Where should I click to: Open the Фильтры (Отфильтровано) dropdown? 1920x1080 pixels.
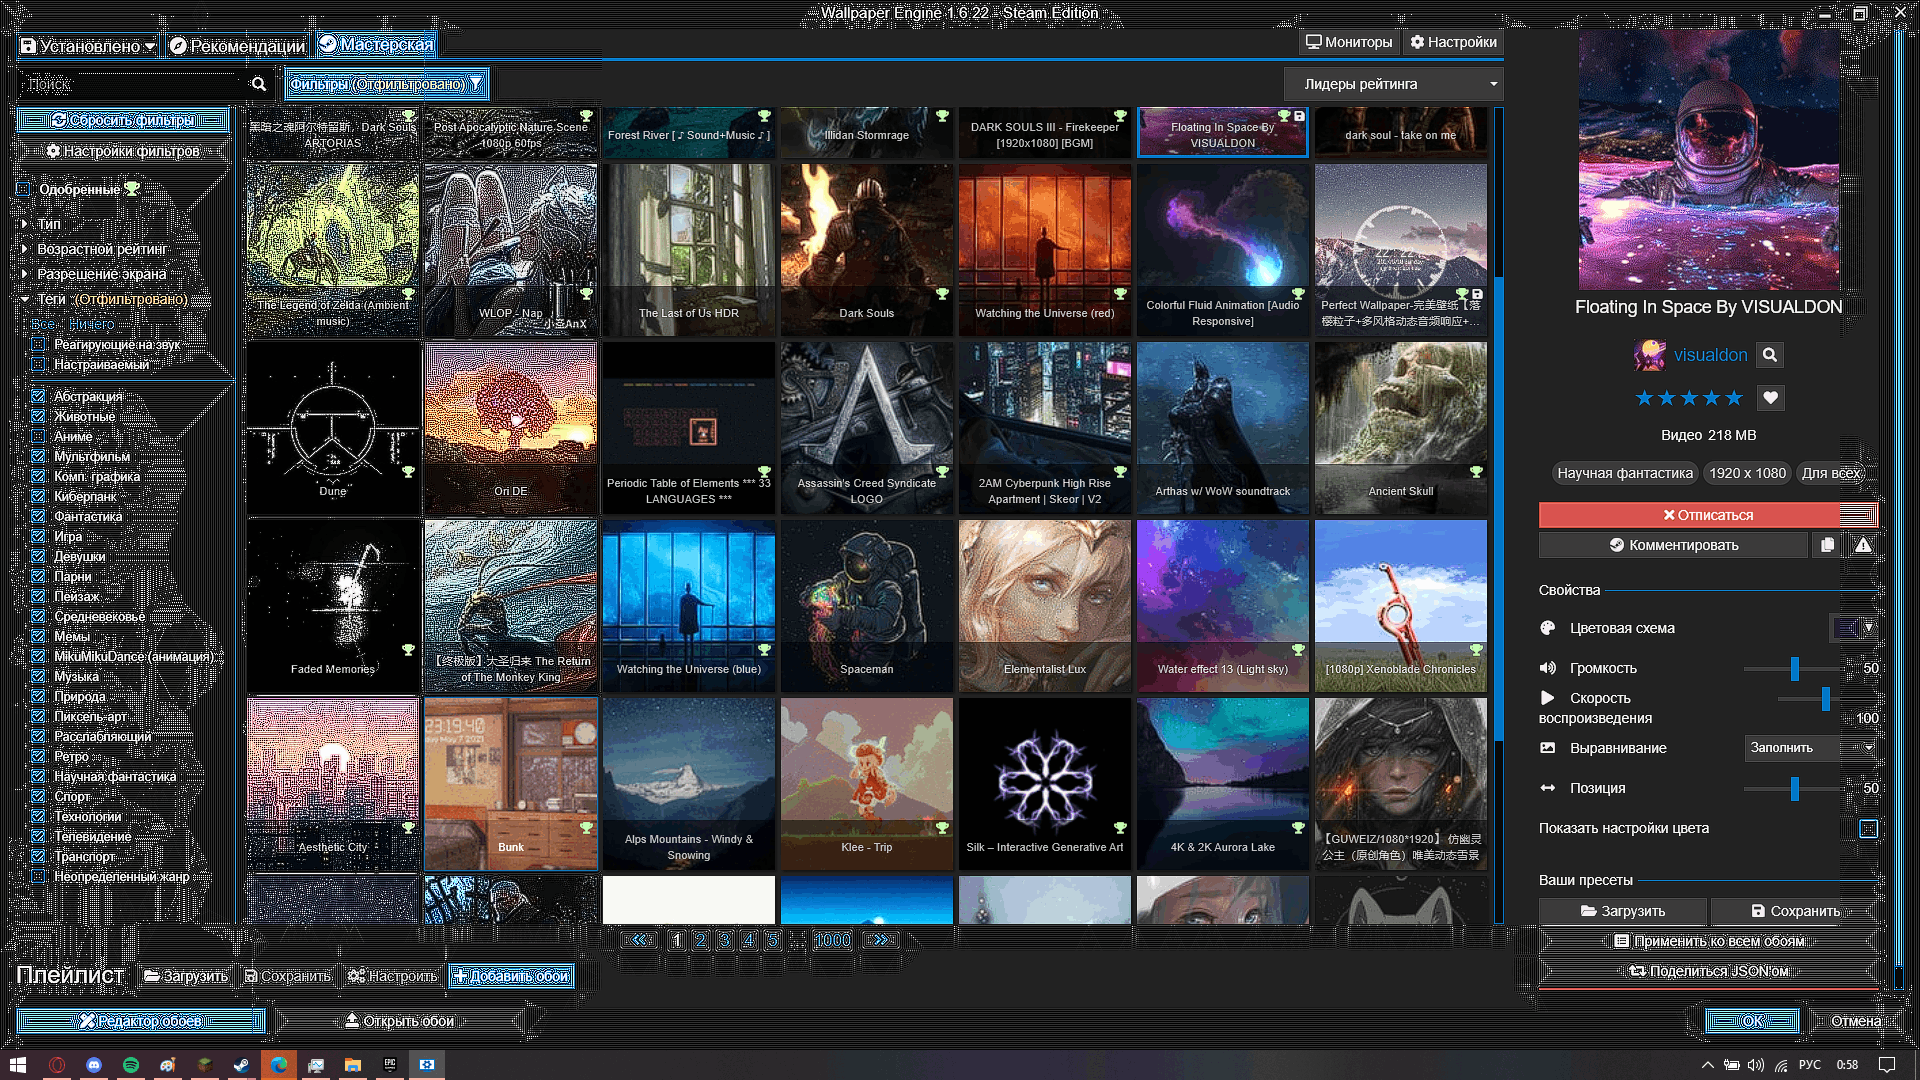(x=386, y=84)
